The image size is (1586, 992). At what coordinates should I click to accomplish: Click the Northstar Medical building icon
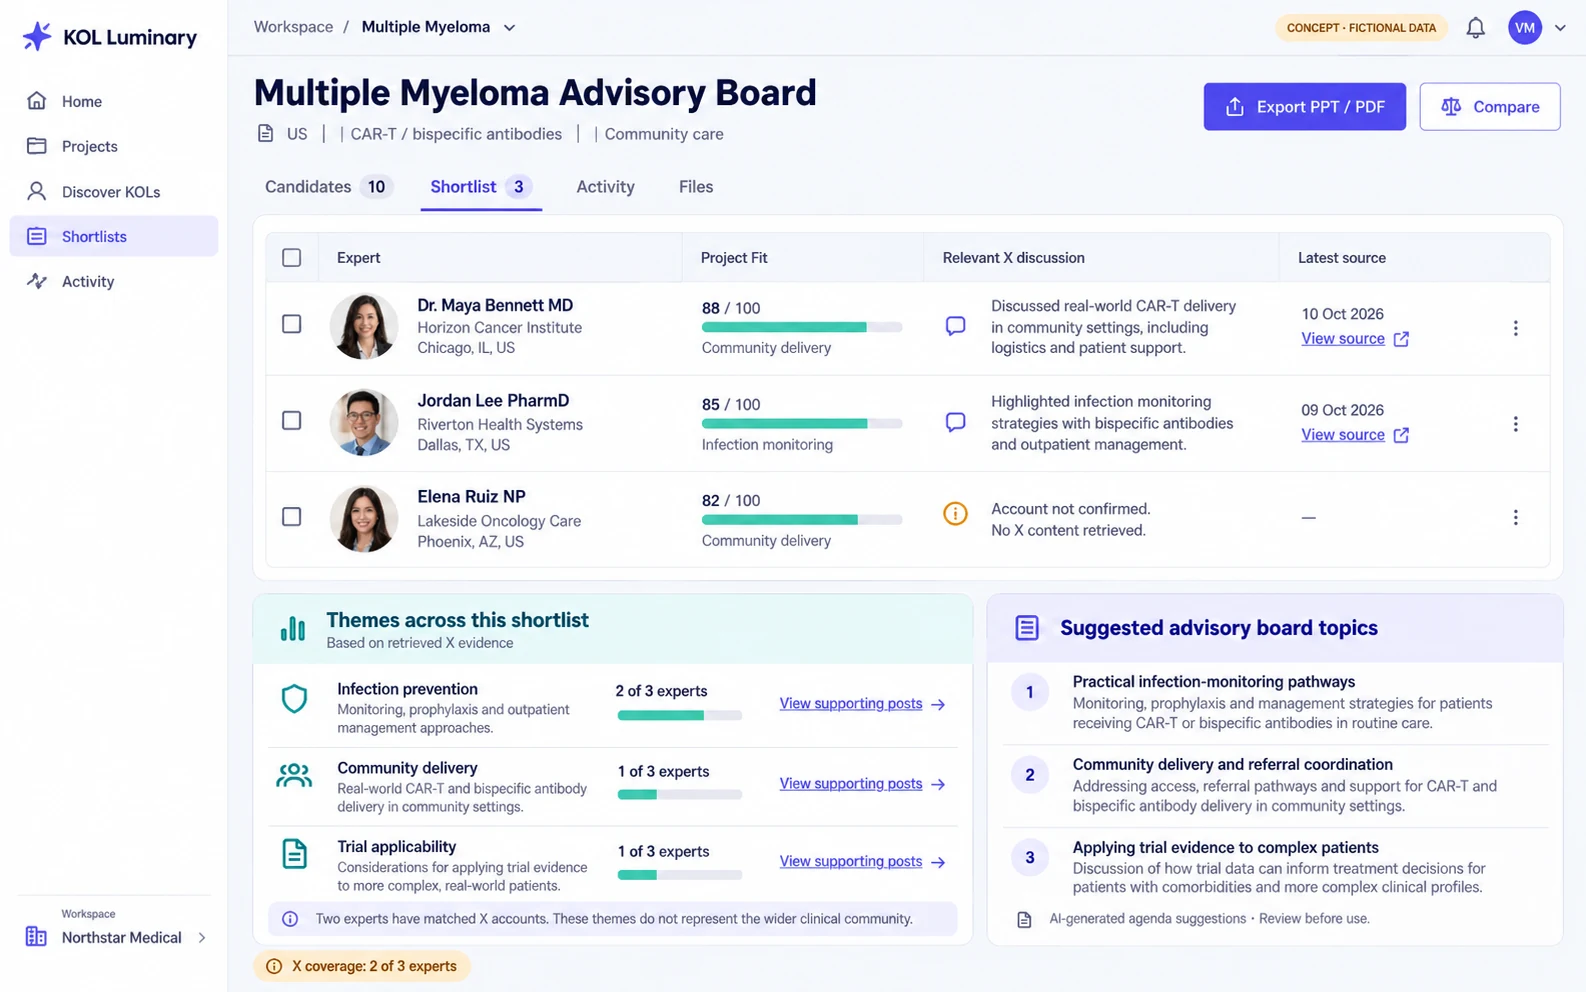[x=36, y=937]
